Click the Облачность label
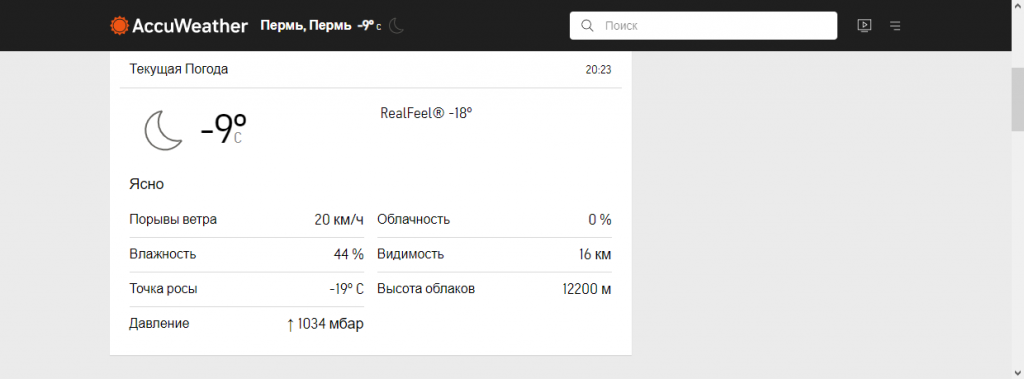1024x379 pixels. click(414, 220)
